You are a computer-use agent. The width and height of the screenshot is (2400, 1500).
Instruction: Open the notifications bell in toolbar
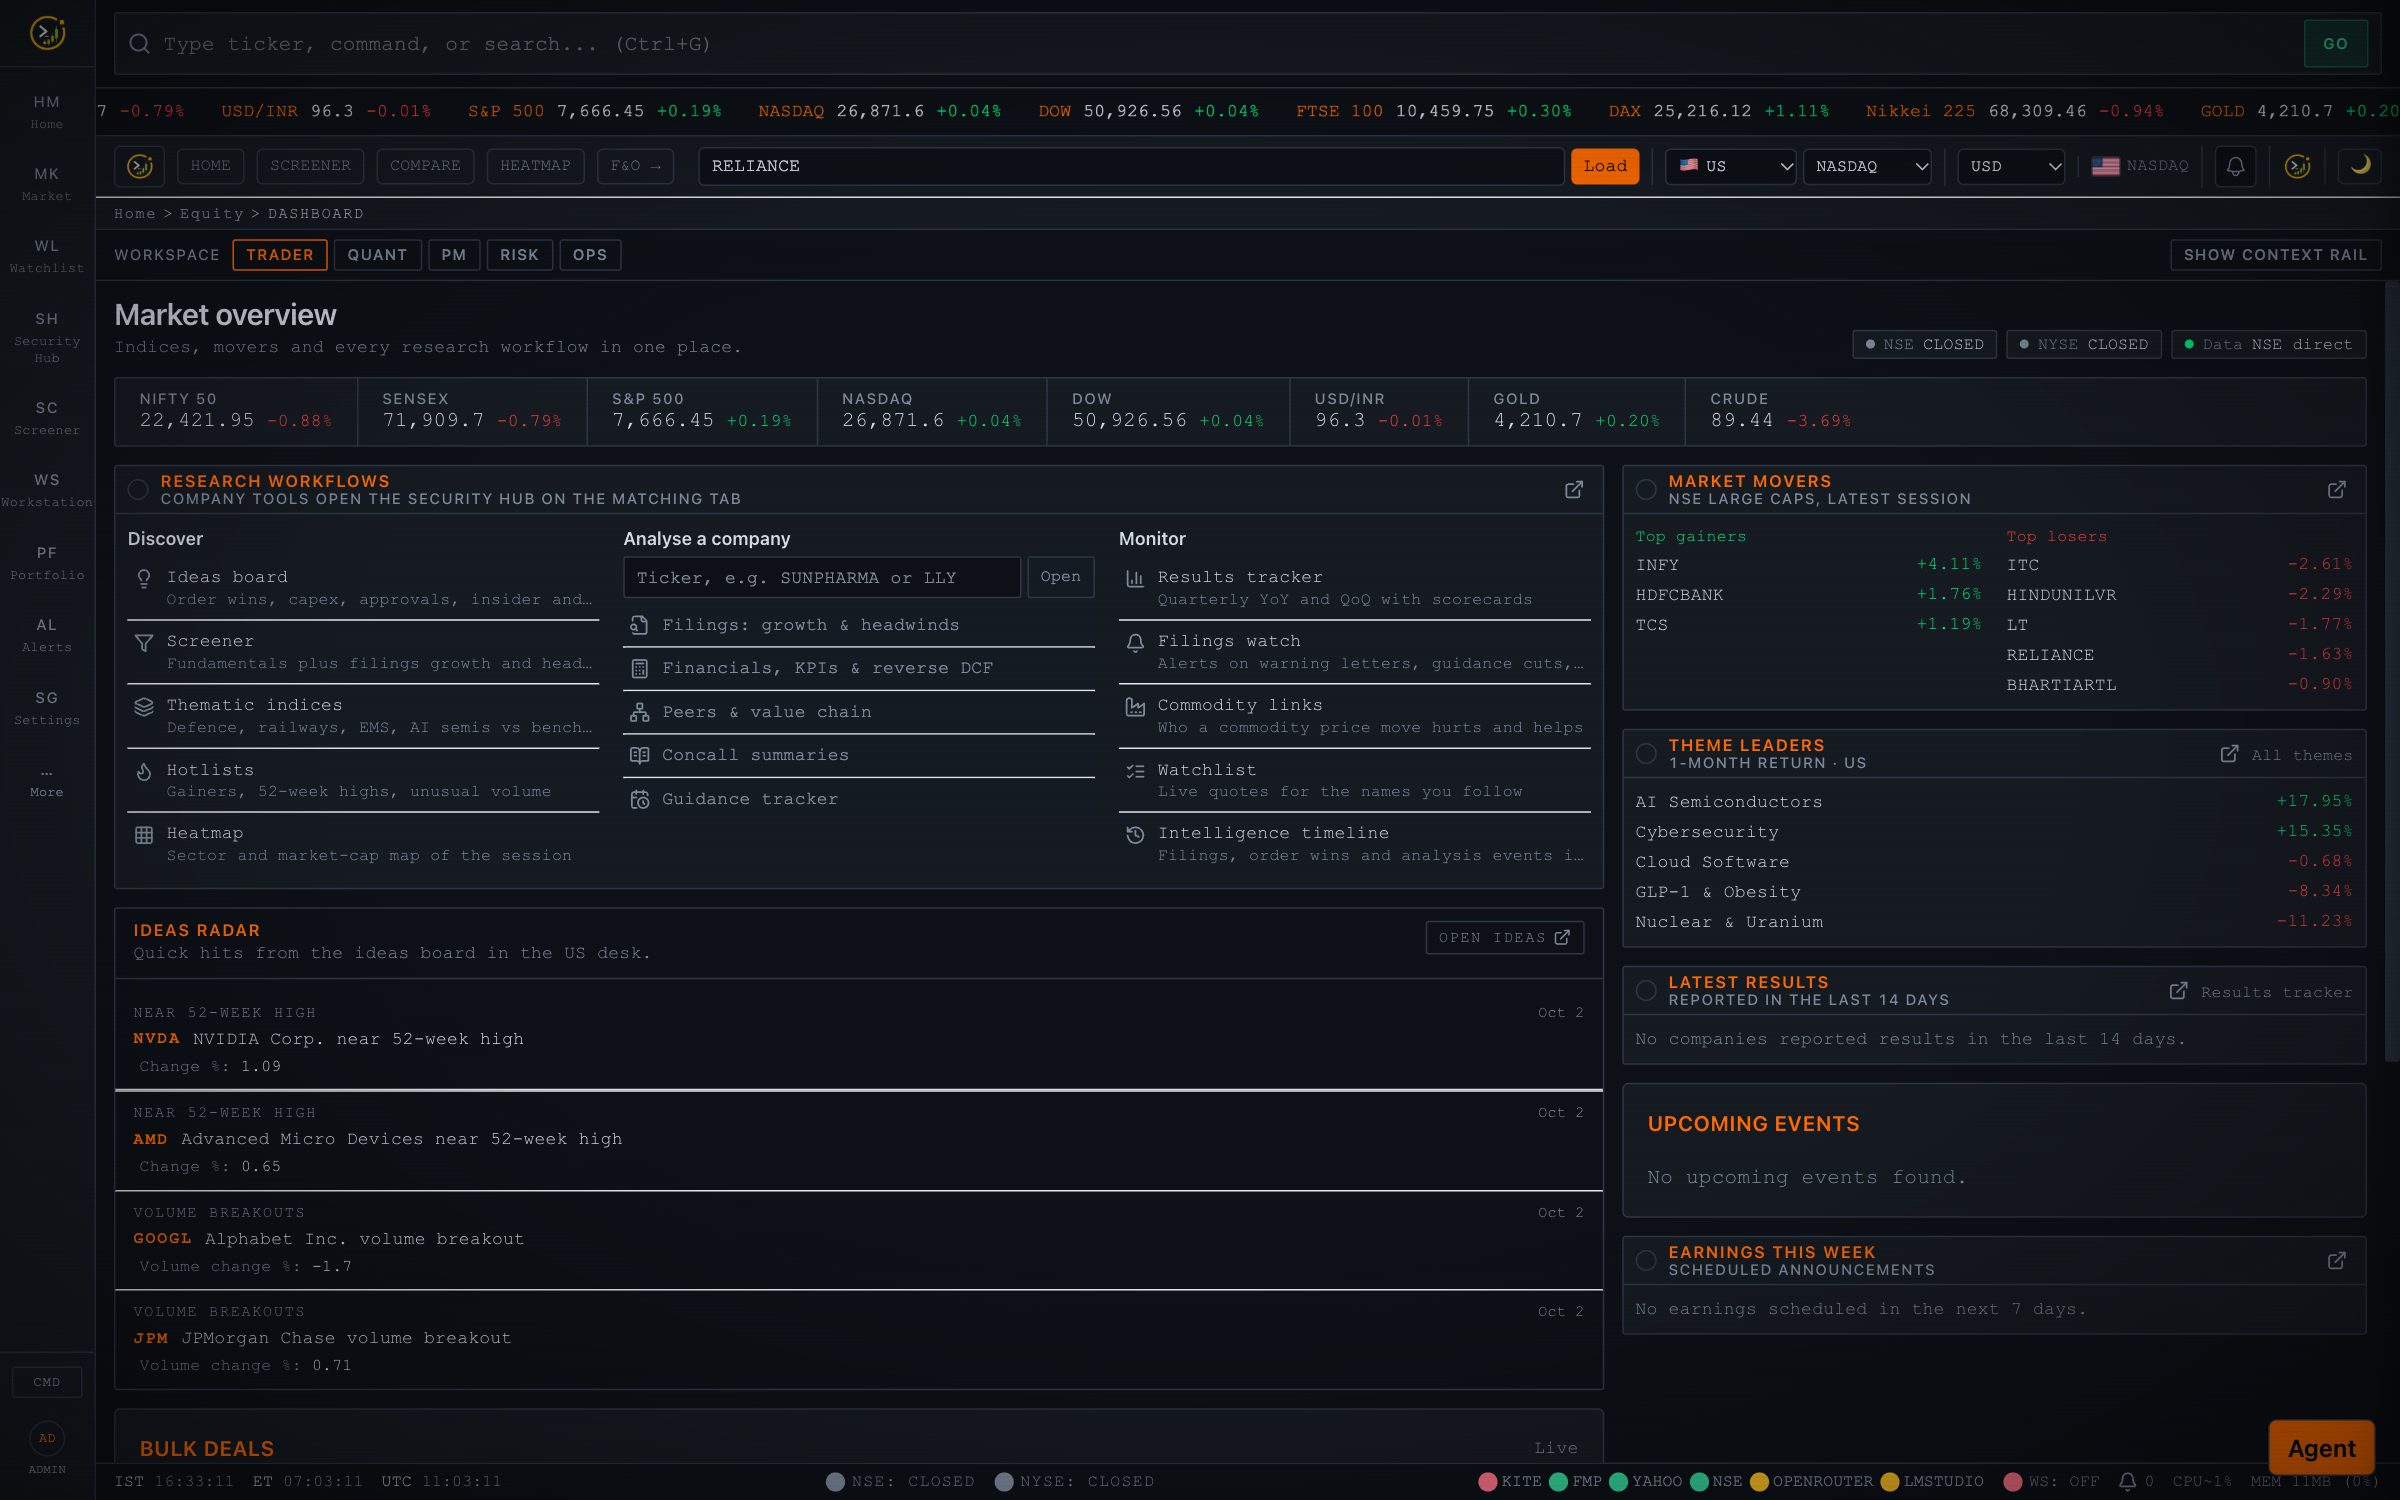tap(2235, 166)
